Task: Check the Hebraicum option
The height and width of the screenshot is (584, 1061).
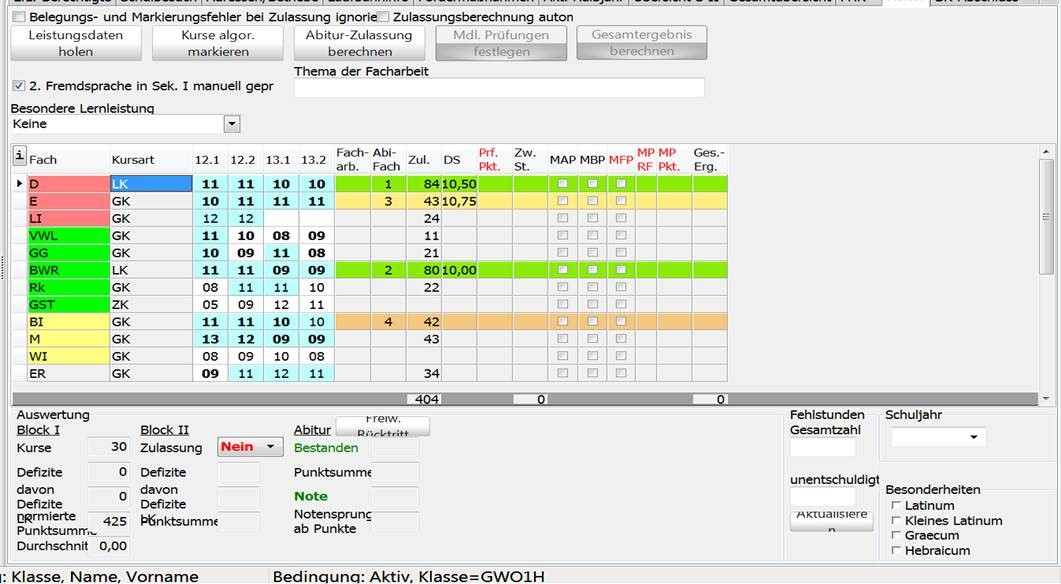Action: 896,551
